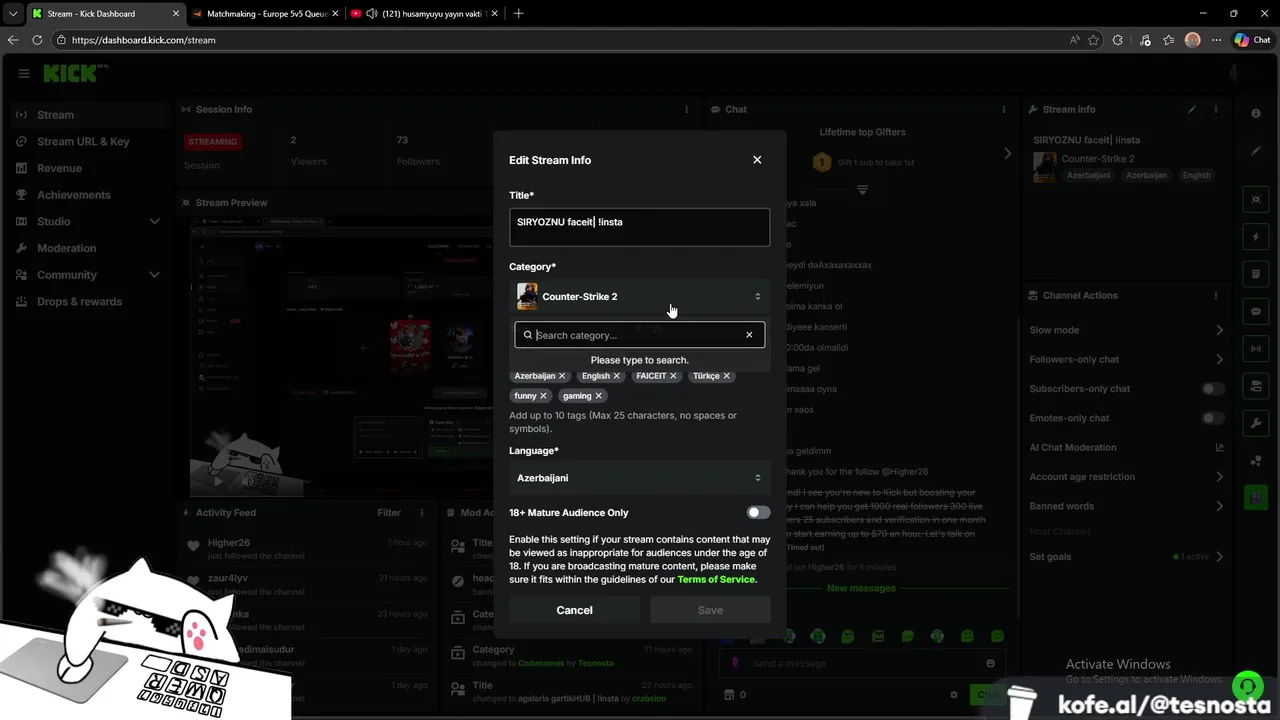Open the Language dropdown showing Azerbaijani
The image size is (1280, 720).
tap(640, 478)
